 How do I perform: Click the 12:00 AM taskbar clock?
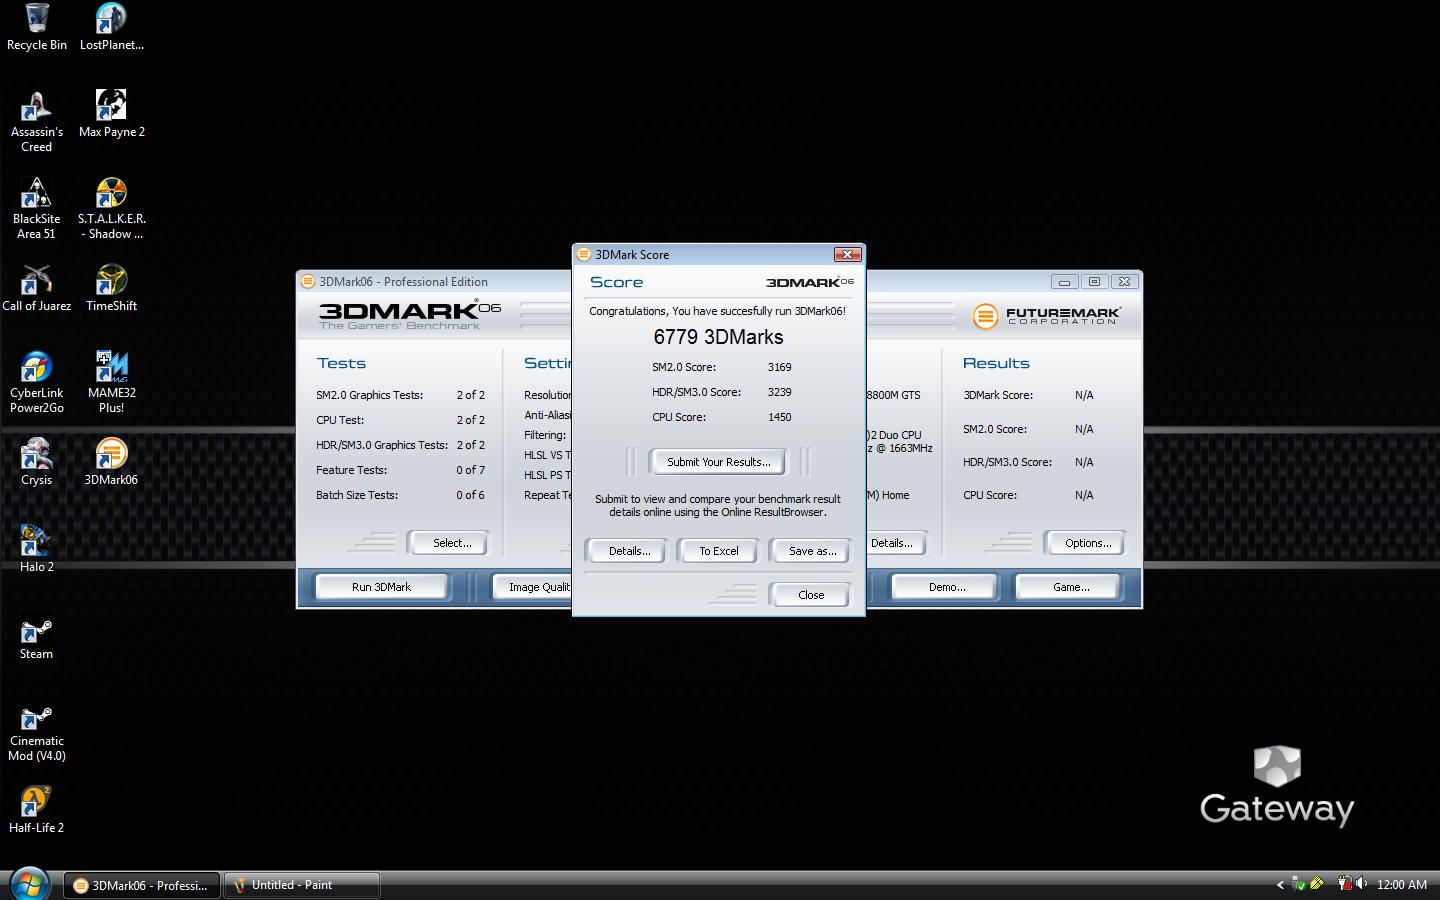(x=1401, y=884)
